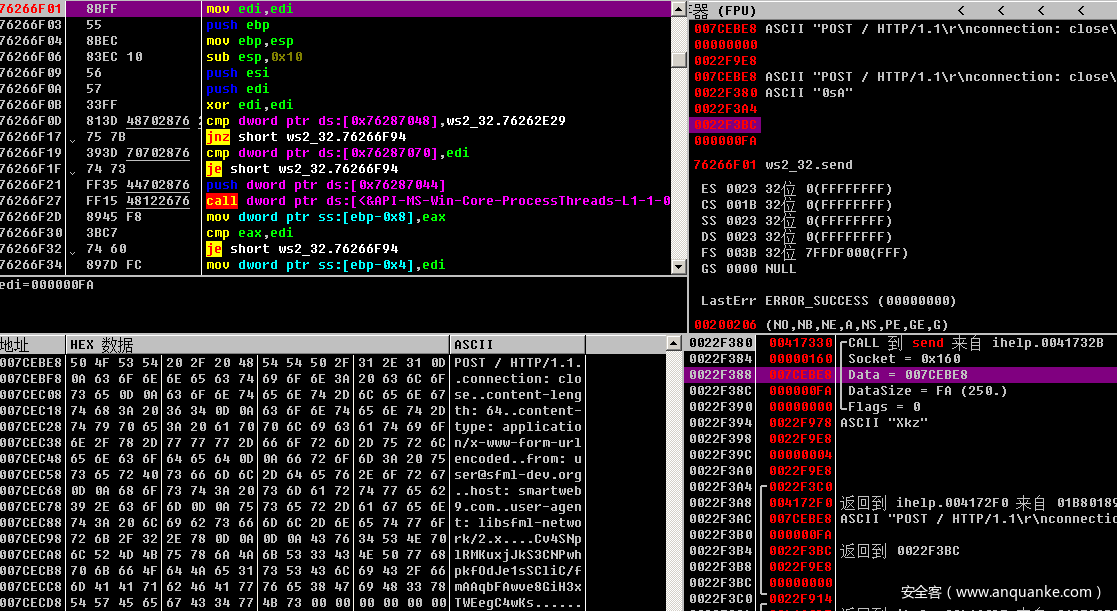Screen dimensions: 1117x611
Task: Click the highlighted 0022F3BC register value
Action: click(725, 125)
